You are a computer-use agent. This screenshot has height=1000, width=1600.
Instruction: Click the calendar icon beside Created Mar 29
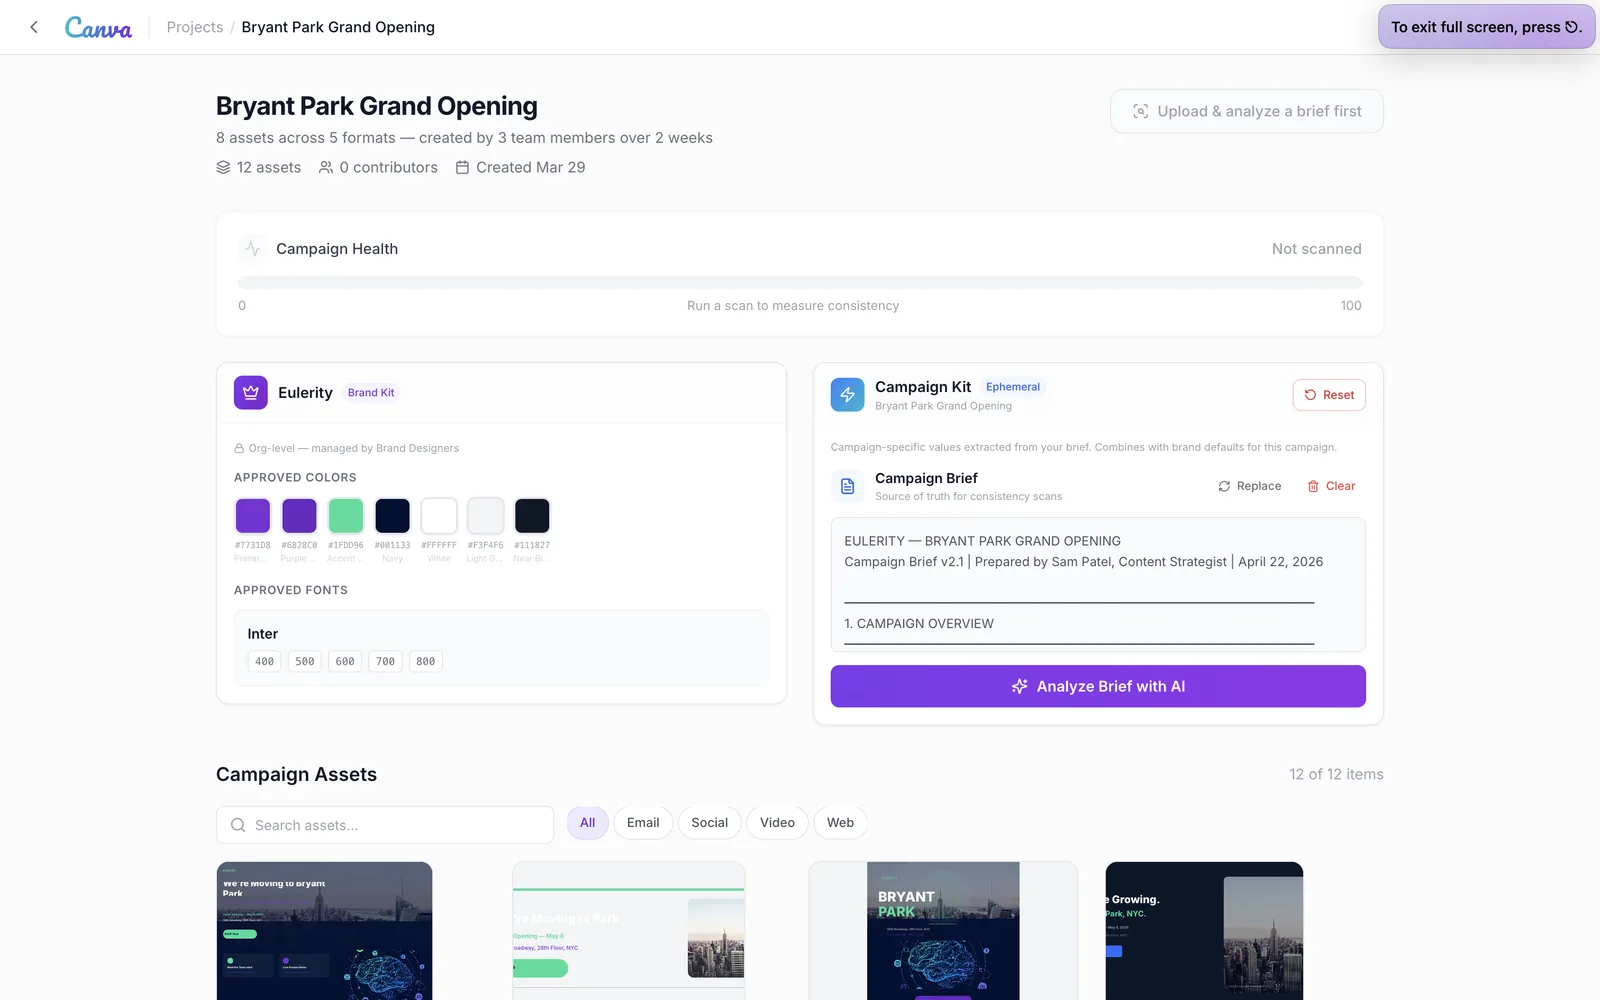tap(462, 167)
